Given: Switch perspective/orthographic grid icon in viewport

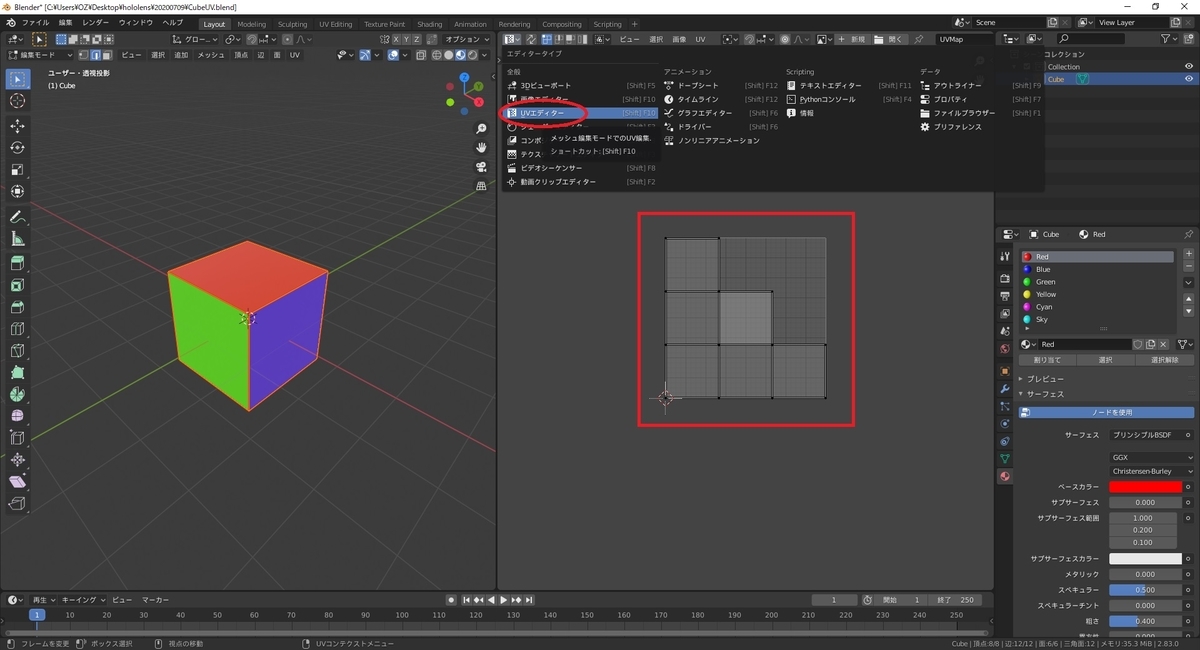Looking at the screenshot, I should pyautogui.click(x=482, y=185).
